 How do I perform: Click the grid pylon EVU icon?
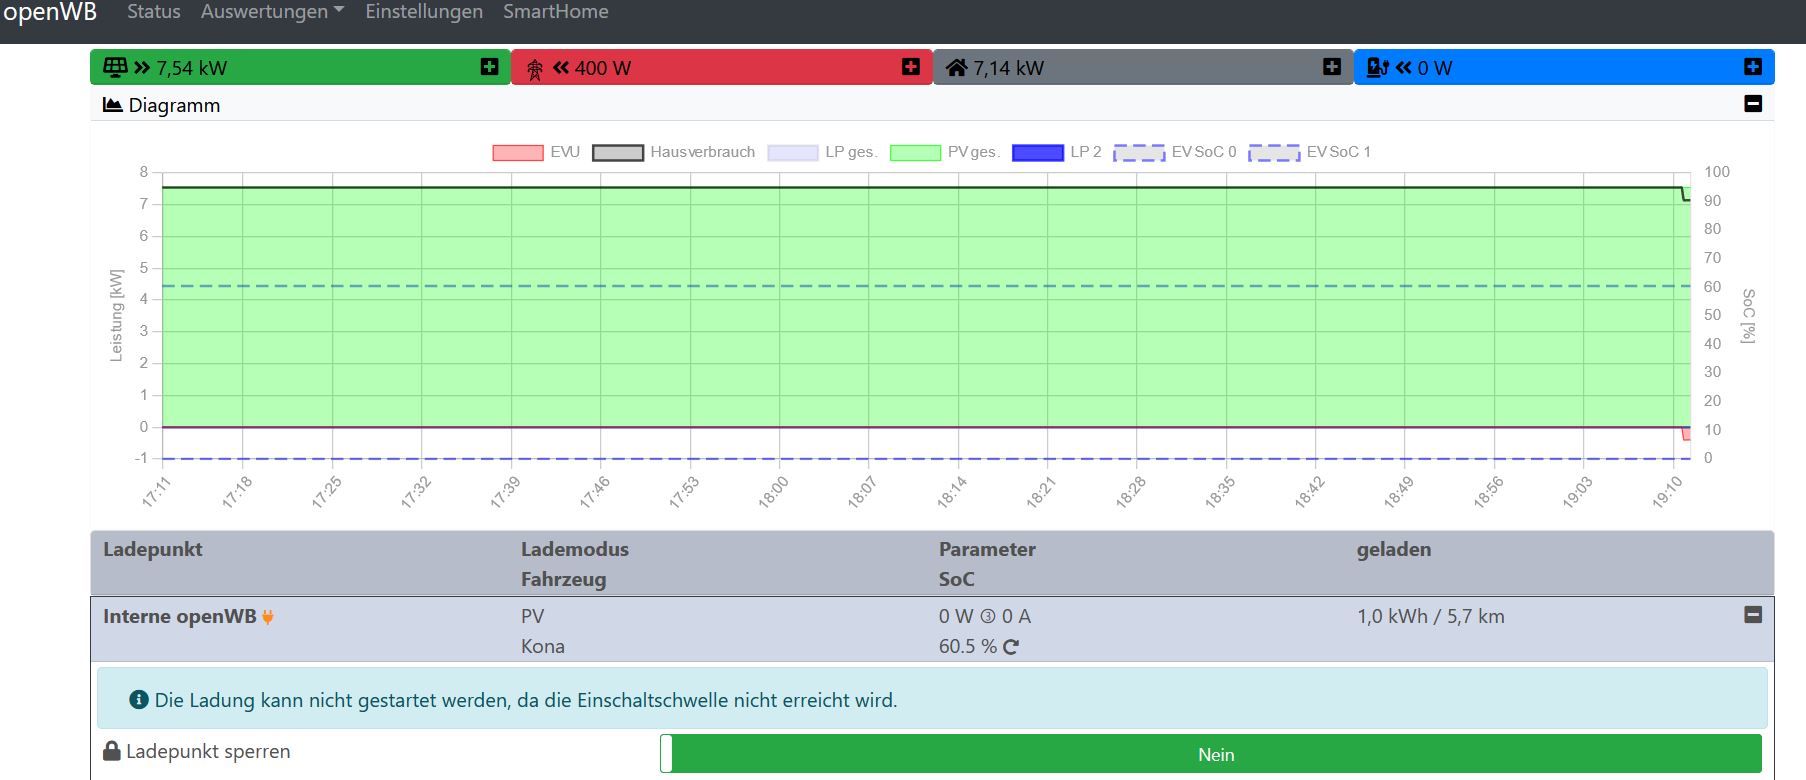click(x=535, y=69)
